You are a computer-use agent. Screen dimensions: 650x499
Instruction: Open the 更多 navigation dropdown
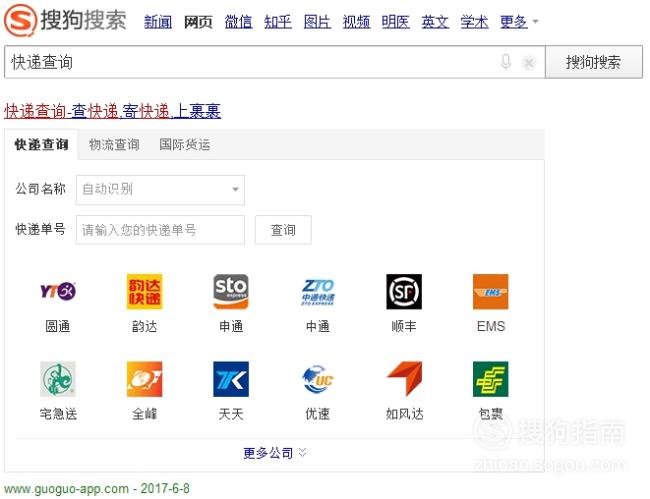(519, 22)
